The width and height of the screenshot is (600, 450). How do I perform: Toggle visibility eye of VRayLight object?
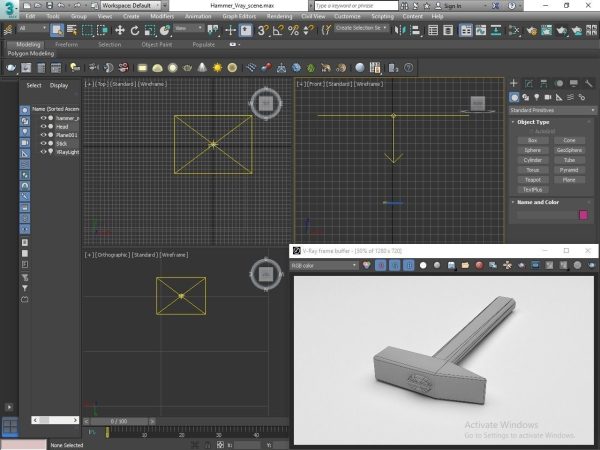coord(43,152)
